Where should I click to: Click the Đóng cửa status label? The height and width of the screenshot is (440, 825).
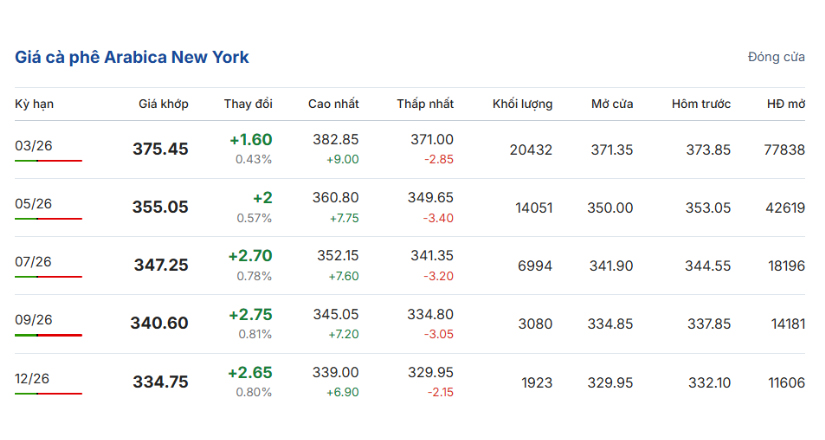tap(776, 57)
